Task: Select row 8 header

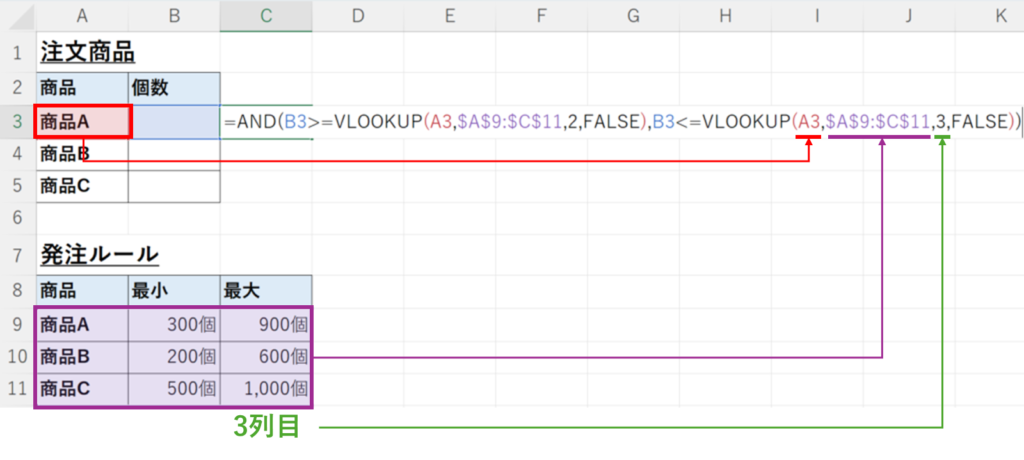Action: pyautogui.click(x=18, y=291)
